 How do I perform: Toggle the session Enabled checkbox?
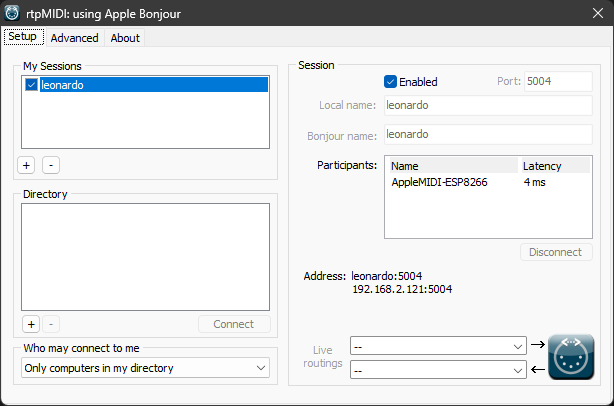[x=390, y=82]
